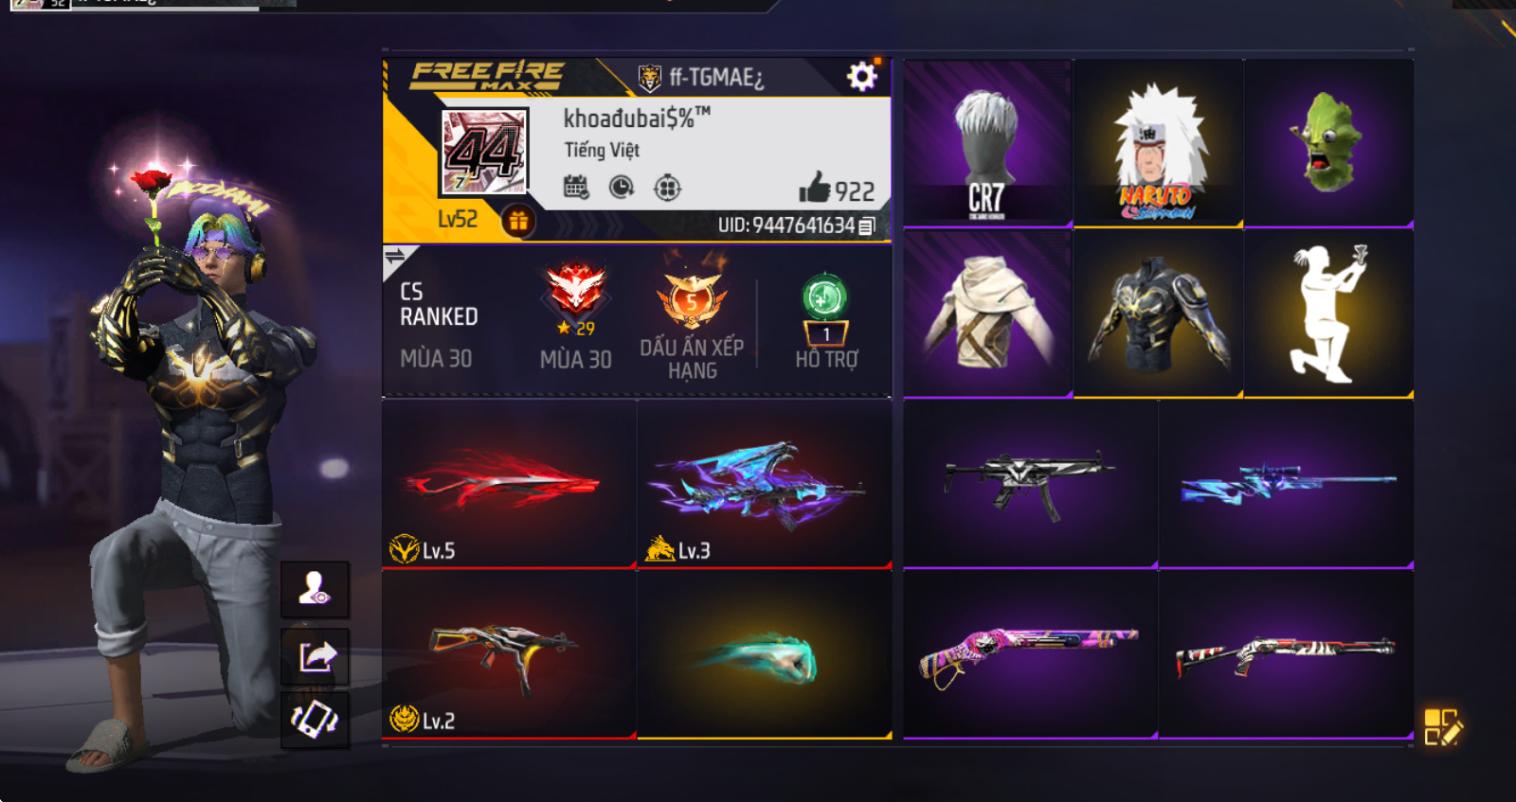Open the calendar icon under Tiếng Việt

point(576,187)
